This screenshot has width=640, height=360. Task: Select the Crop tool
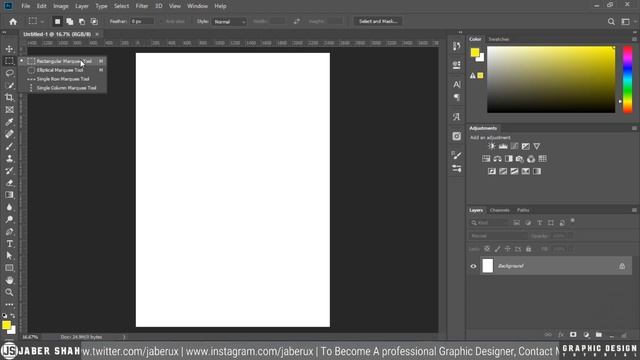tap(9, 98)
